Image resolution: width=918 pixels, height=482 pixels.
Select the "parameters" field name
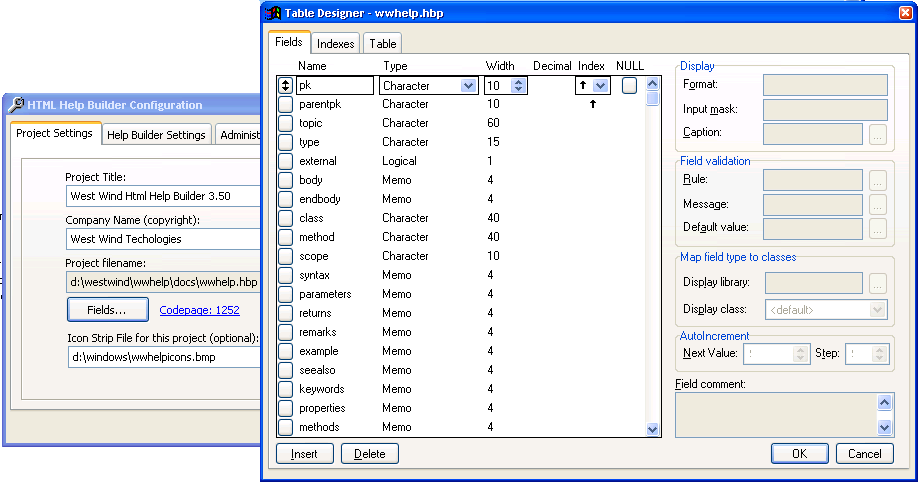click(x=325, y=294)
